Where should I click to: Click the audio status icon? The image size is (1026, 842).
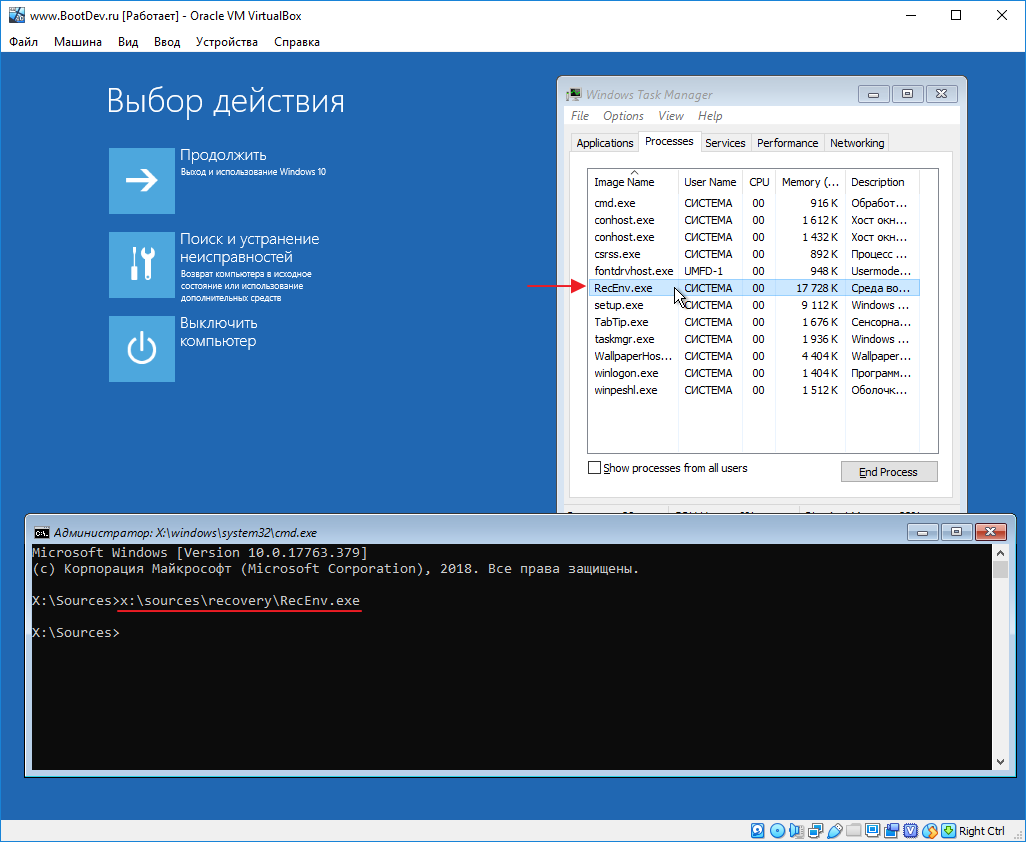pyautogui.click(x=798, y=830)
